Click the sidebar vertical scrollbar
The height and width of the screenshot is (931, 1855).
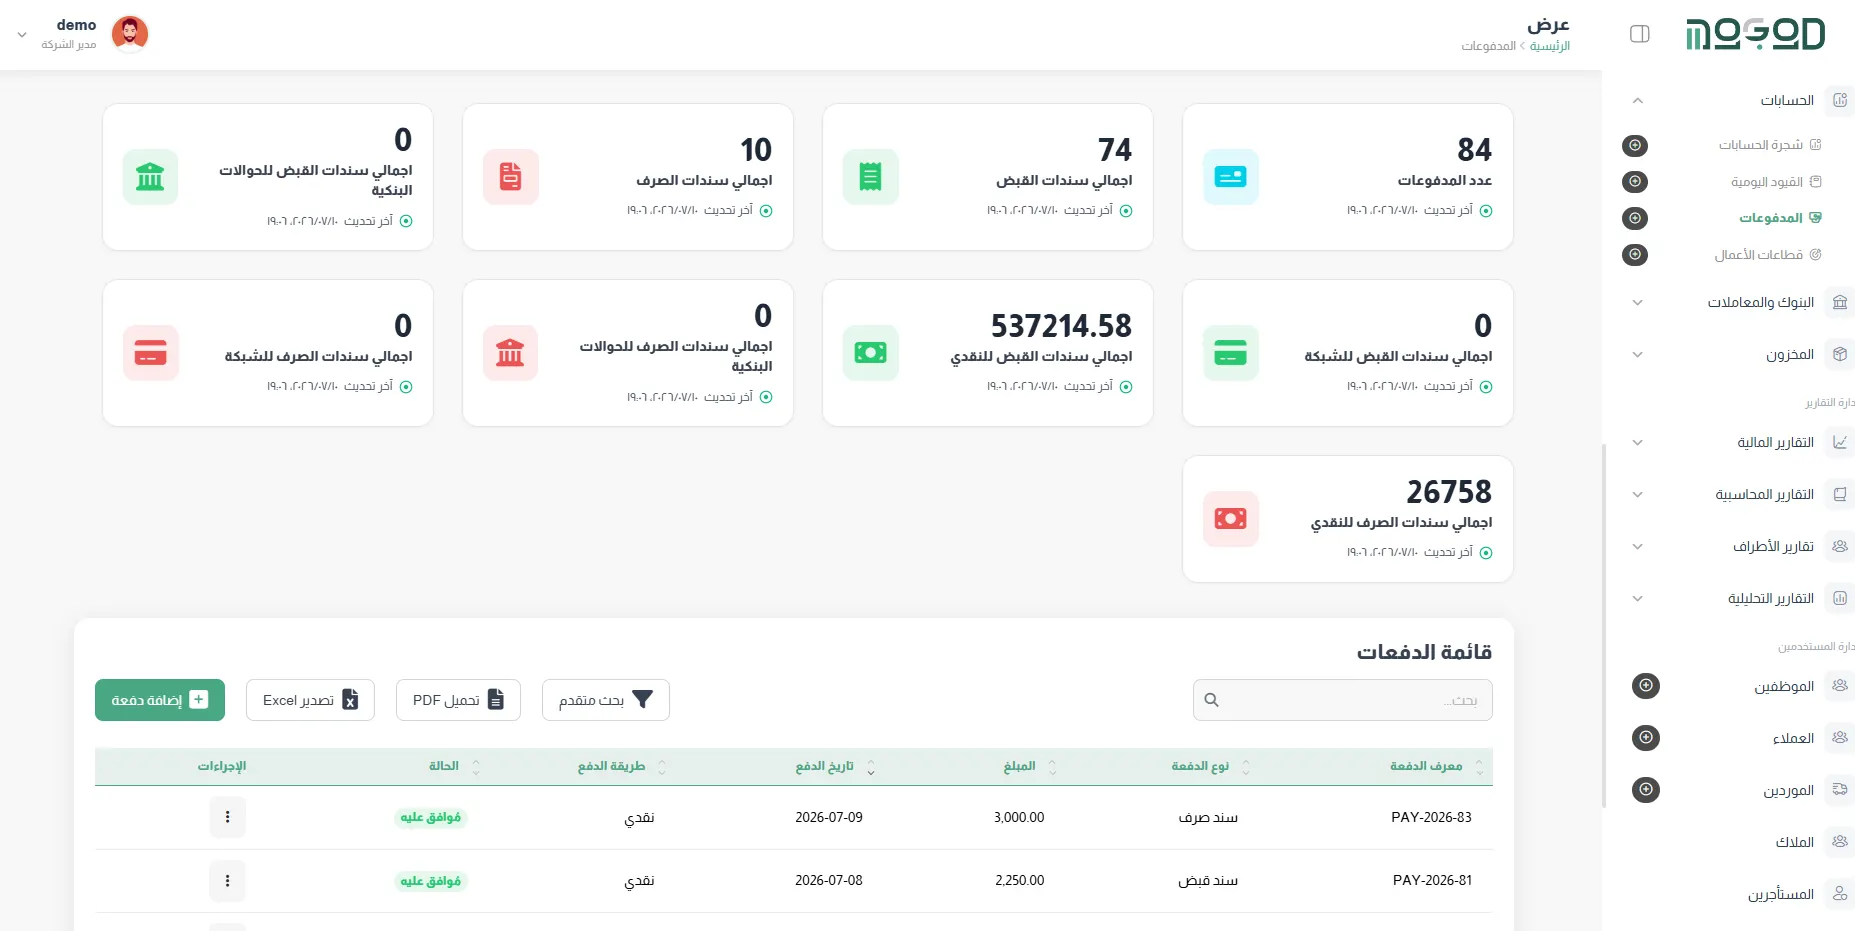point(1604,625)
